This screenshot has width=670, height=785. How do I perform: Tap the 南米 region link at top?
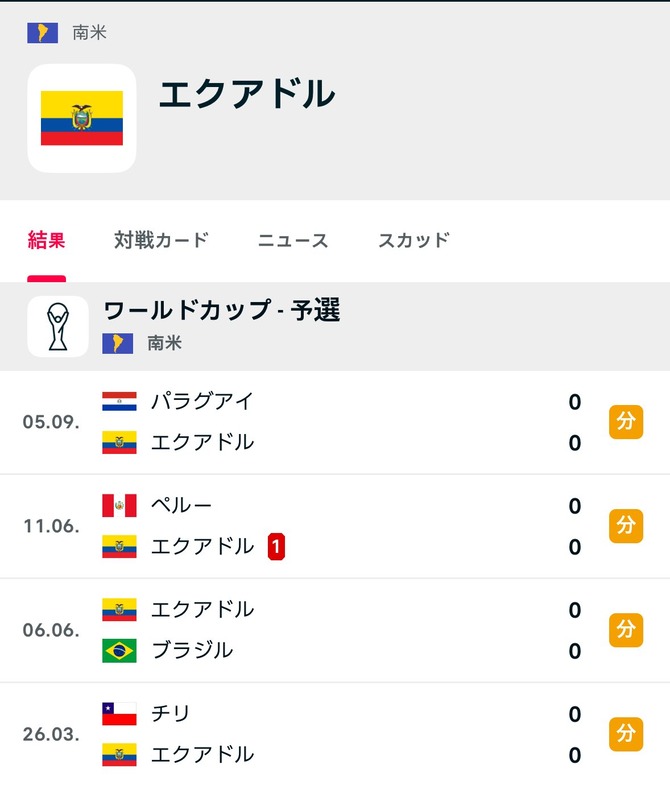pos(89,33)
